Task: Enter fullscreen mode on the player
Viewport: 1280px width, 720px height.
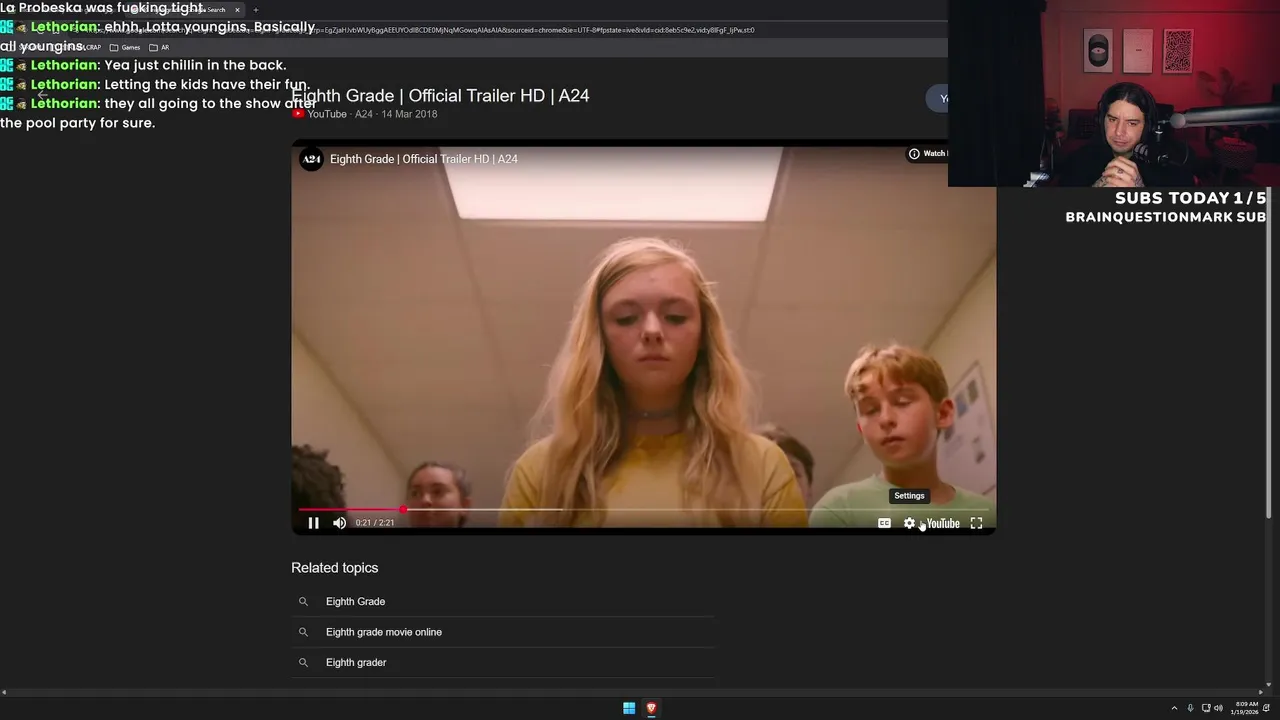Action: pos(976,523)
